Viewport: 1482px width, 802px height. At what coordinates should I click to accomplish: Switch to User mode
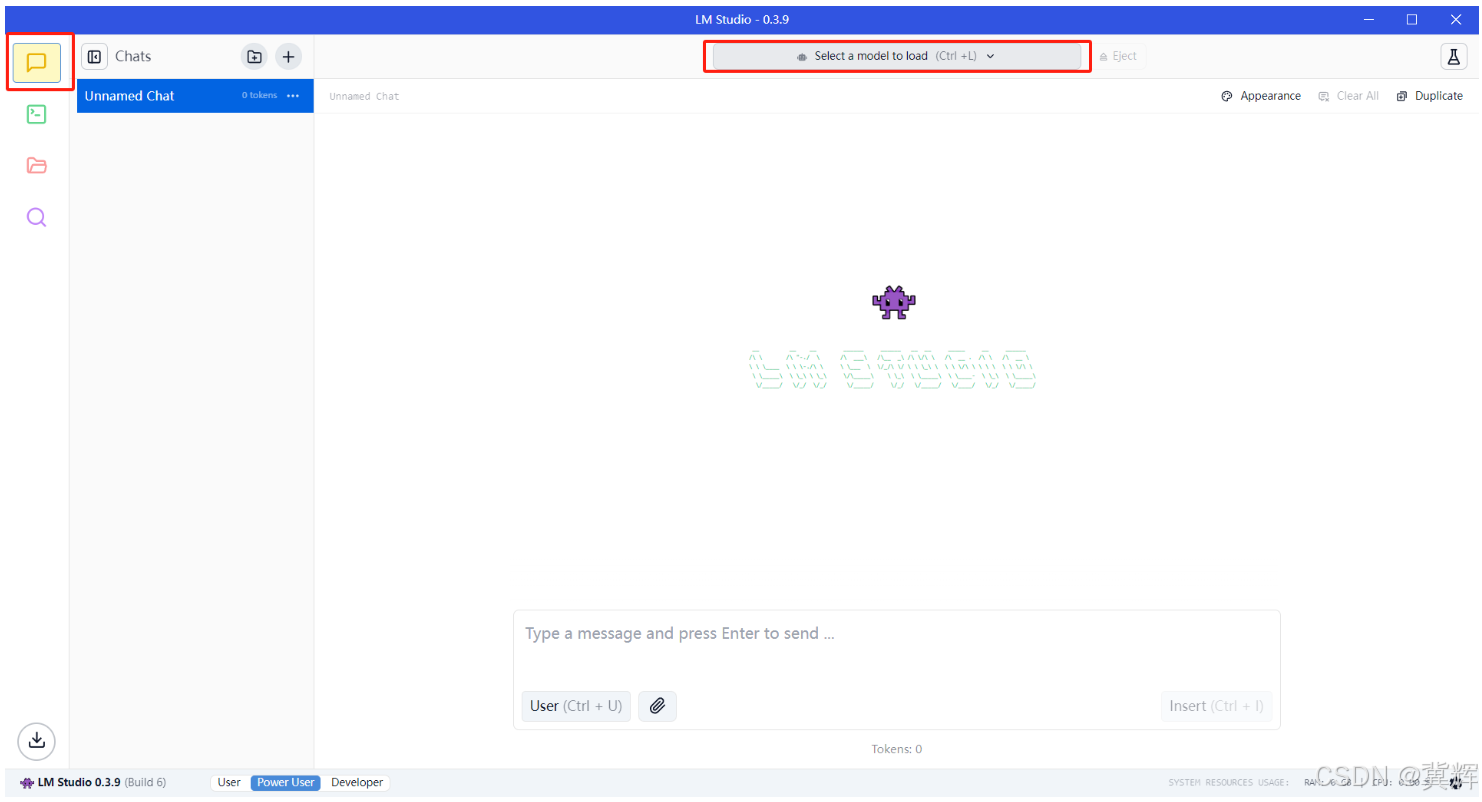coord(229,783)
